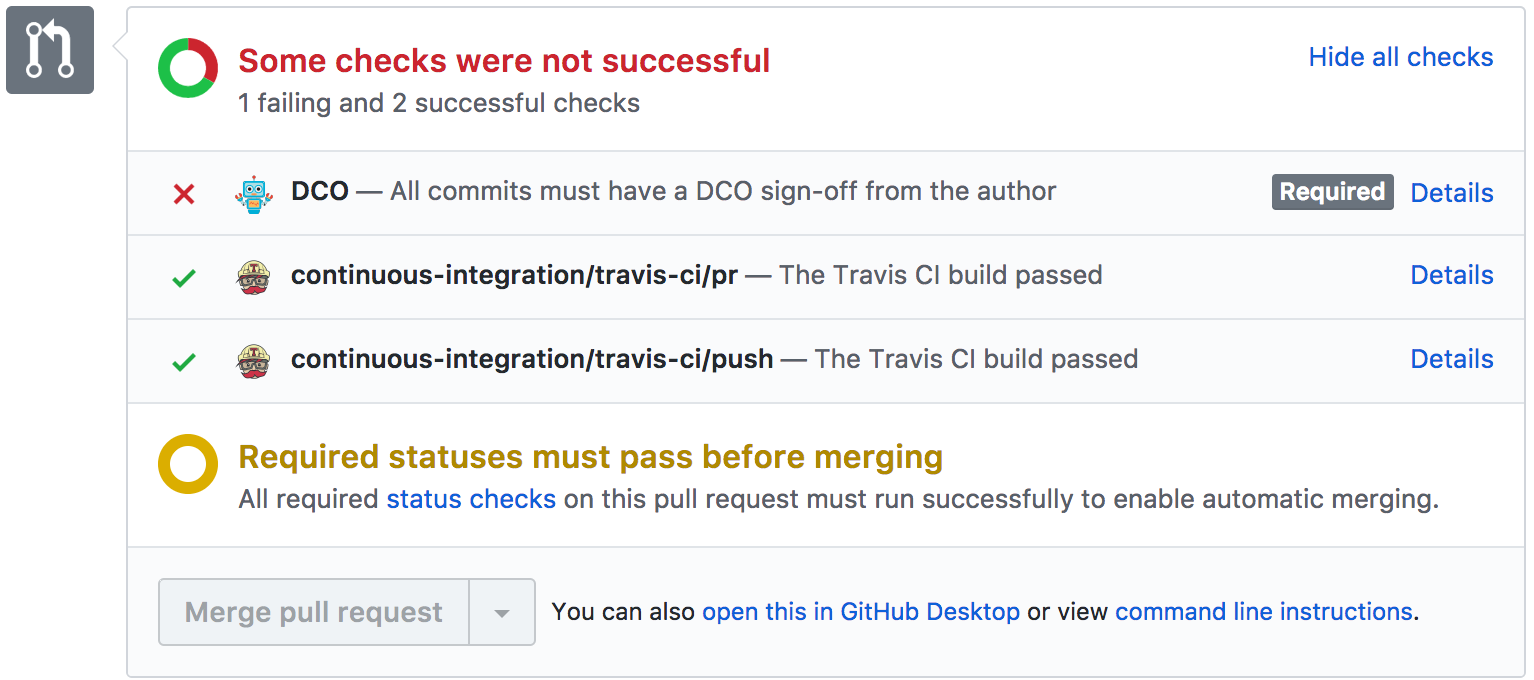Click the DCO bot avatar icon
This screenshot has height=680, width=1534.
click(254, 192)
